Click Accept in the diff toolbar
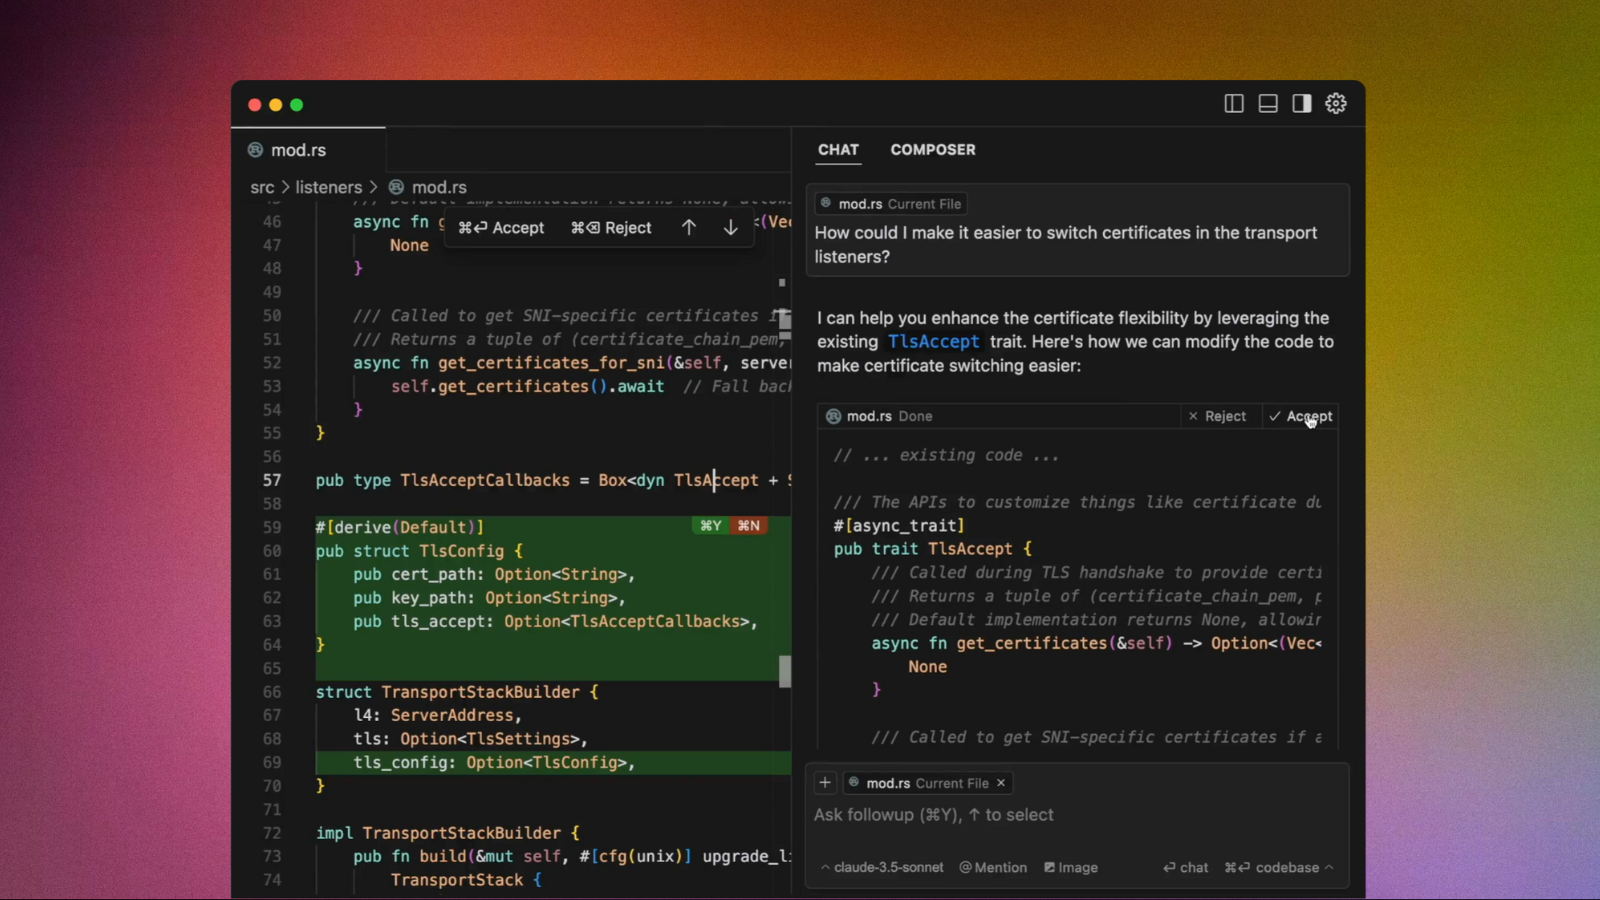1600x900 pixels. pos(501,228)
